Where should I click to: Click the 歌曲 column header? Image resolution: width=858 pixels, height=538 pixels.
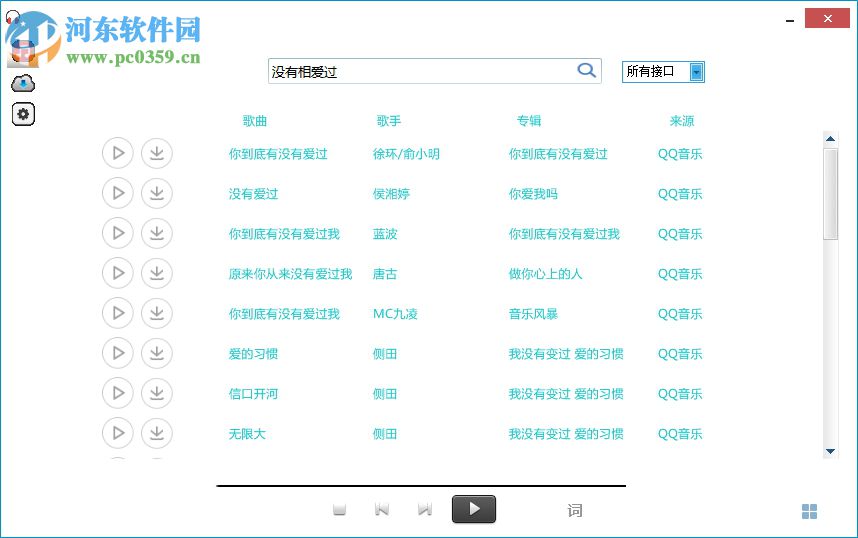[255, 120]
